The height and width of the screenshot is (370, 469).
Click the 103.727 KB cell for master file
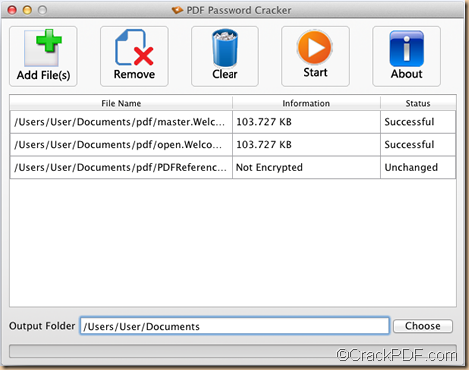306,122
